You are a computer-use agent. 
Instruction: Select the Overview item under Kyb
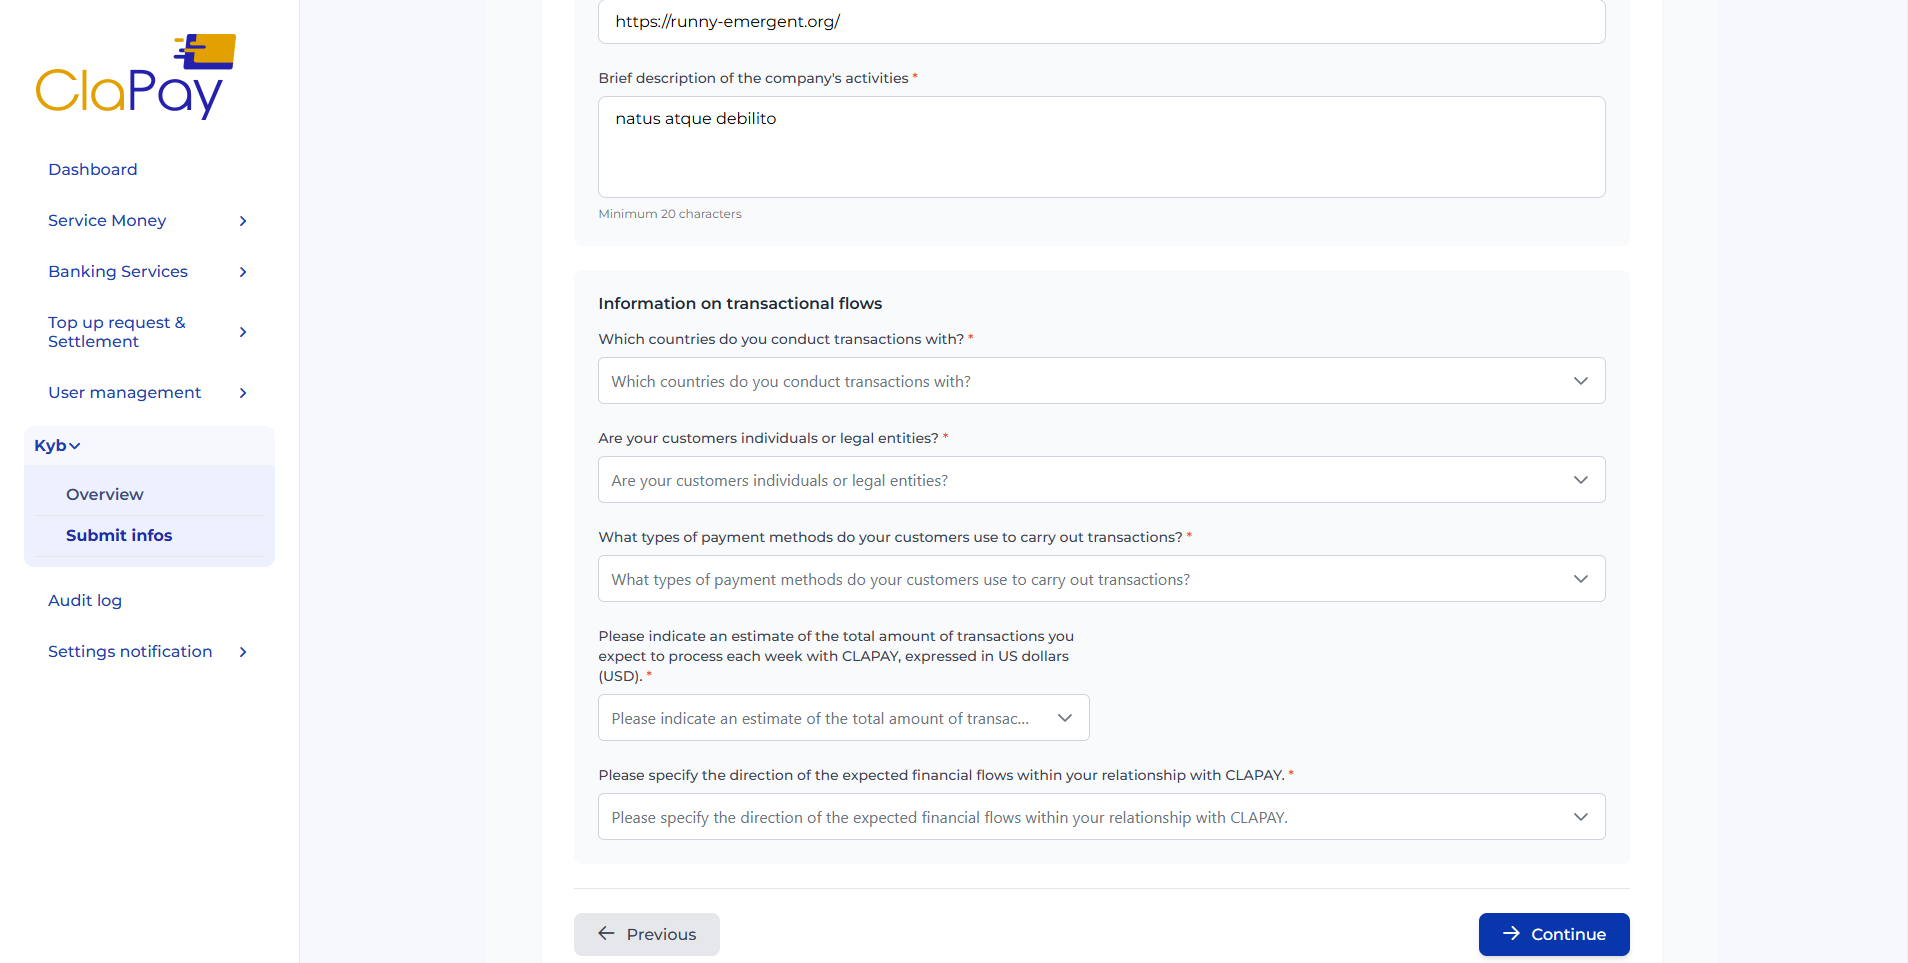104,493
